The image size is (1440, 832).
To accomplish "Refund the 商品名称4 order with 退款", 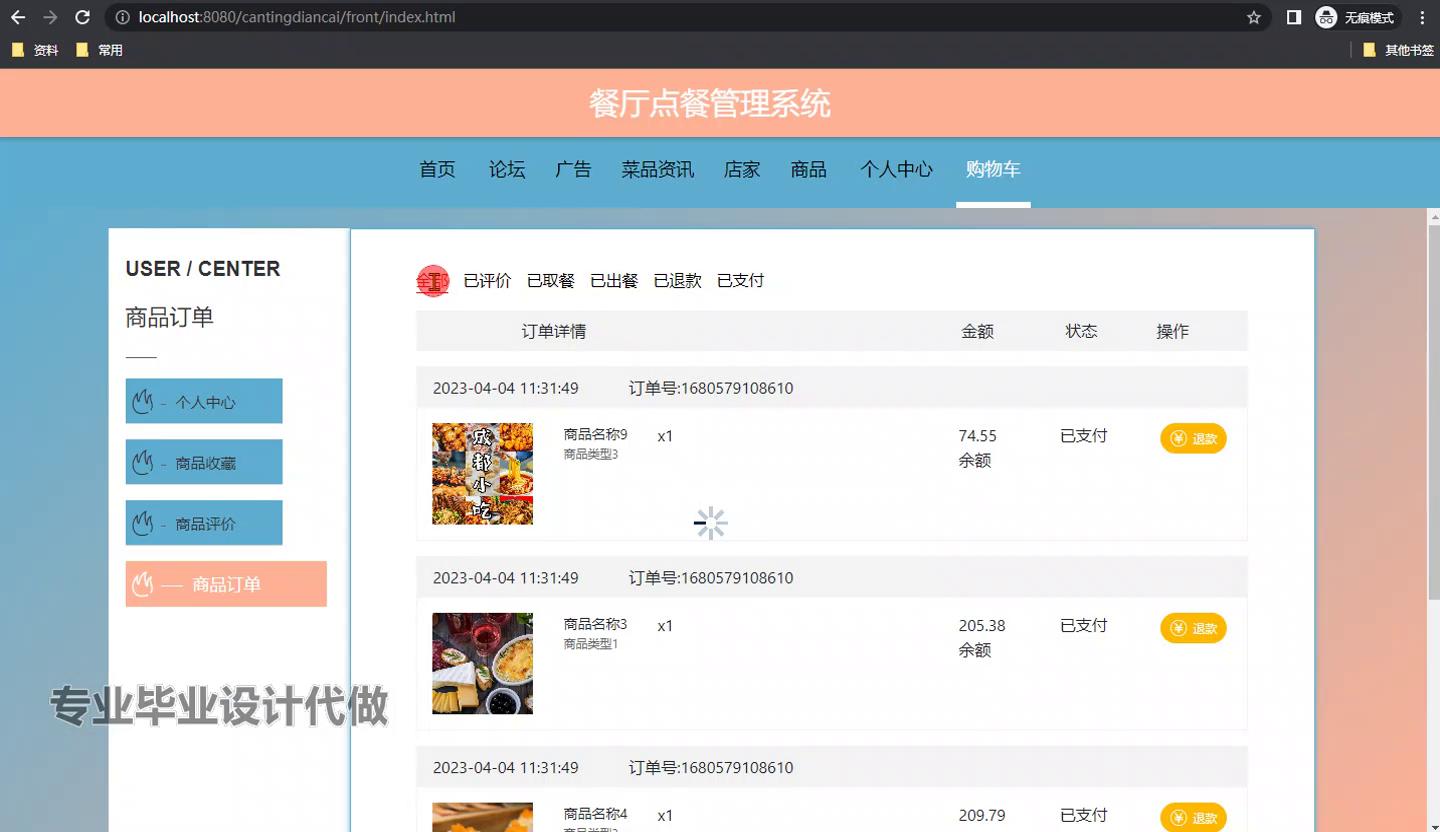I will [x=1193, y=817].
